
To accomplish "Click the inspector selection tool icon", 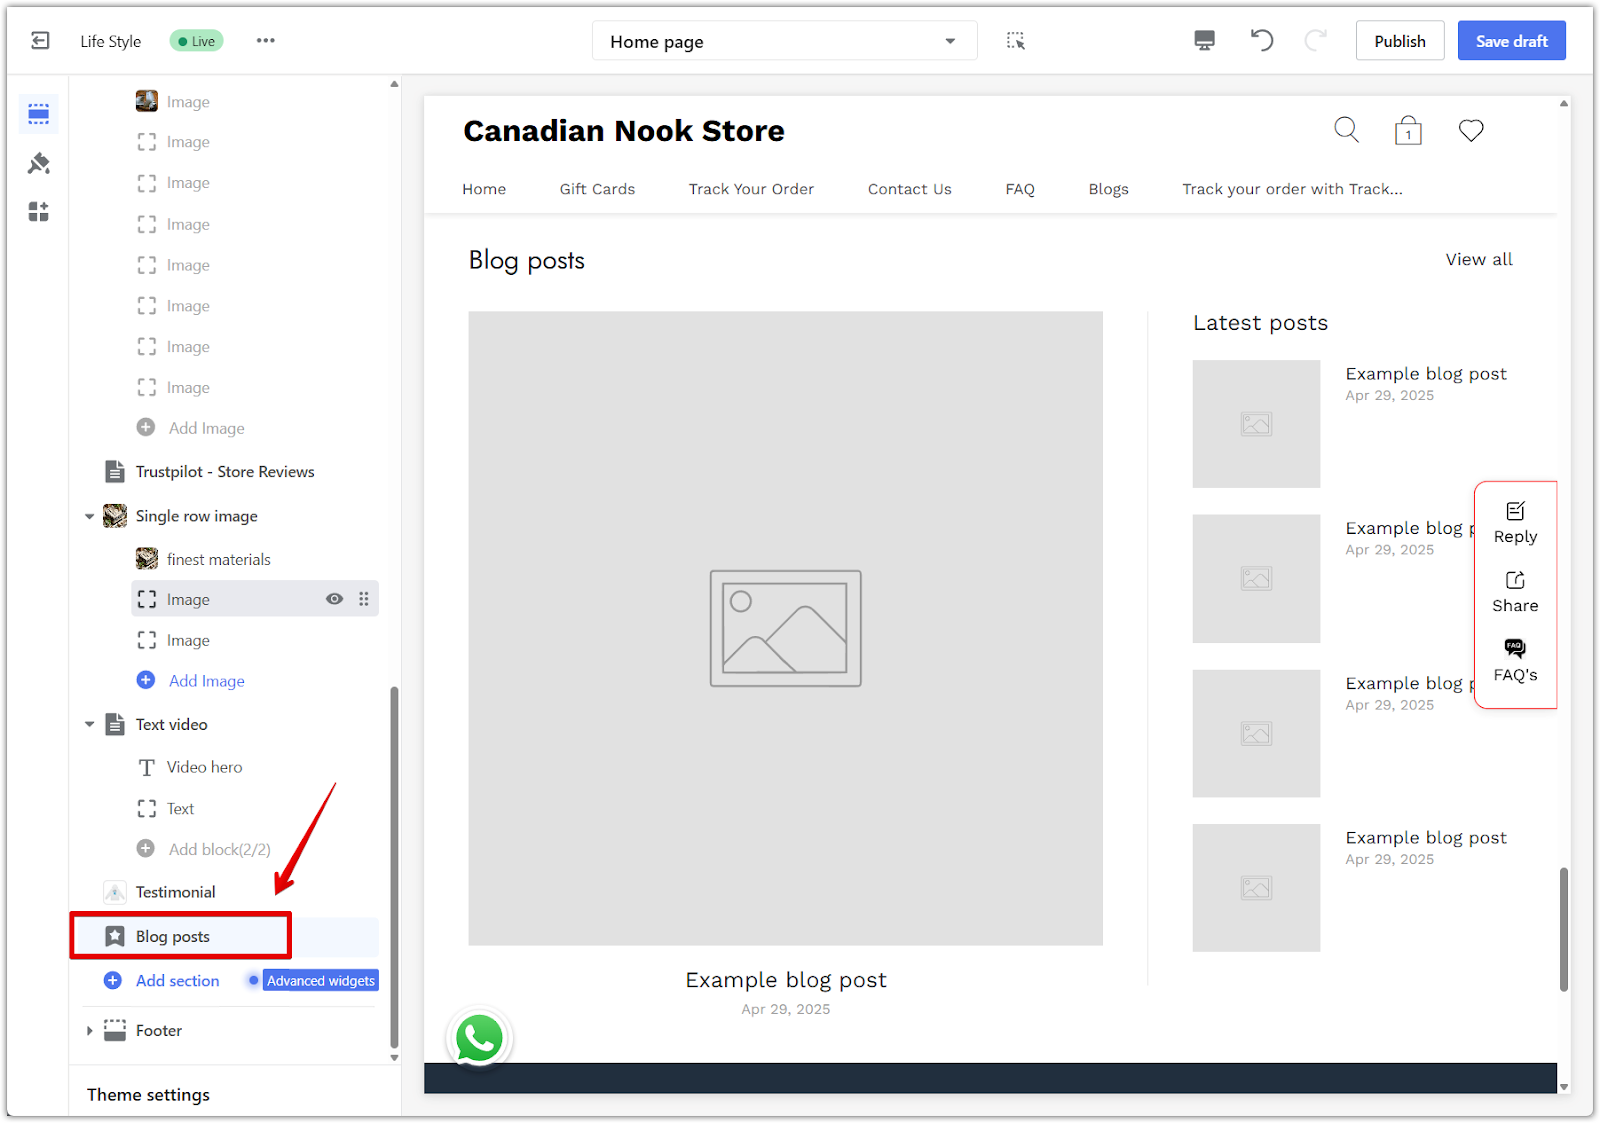I will click(1015, 41).
